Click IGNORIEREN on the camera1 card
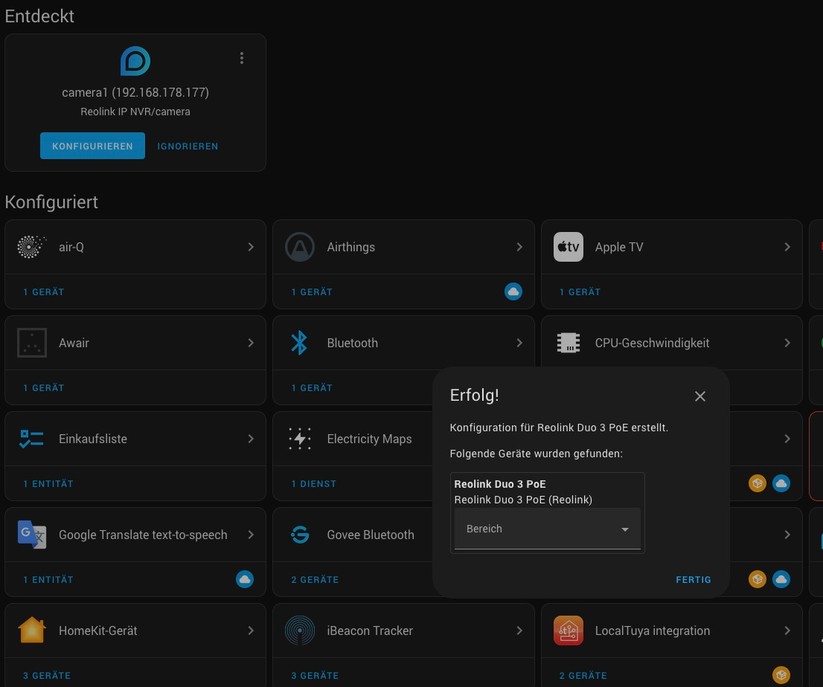This screenshot has width=823, height=687. point(187,145)
